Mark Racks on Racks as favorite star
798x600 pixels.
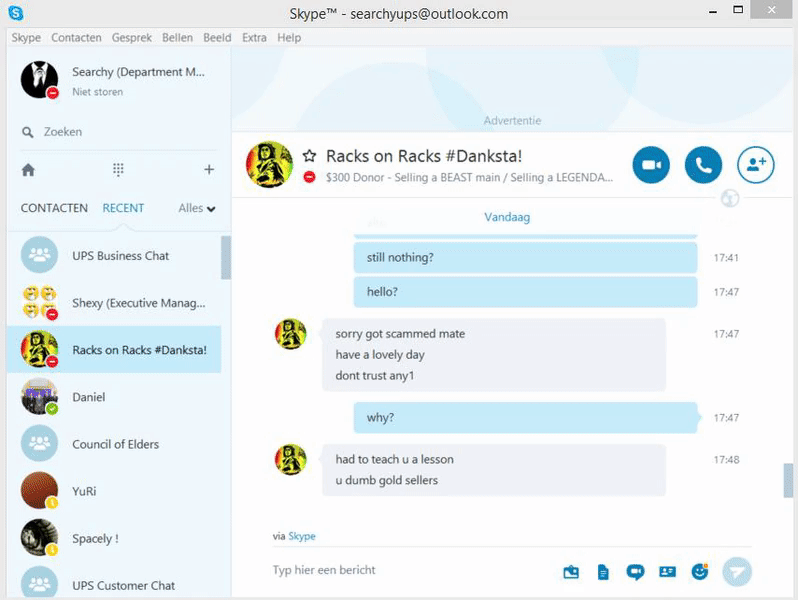[309, 156]
